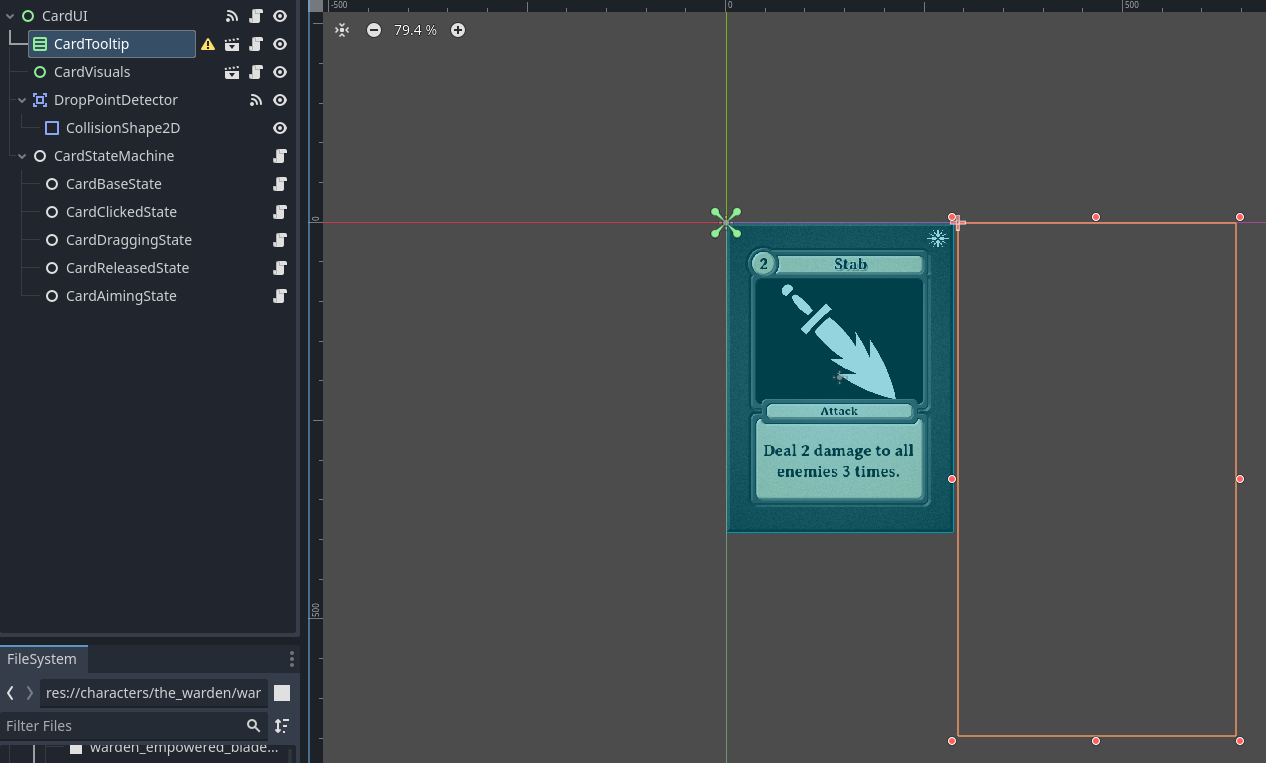Toggle visibility of CollisionShape2D
The width and height of the screenshot is (1266, 763).
pos(279,128)
